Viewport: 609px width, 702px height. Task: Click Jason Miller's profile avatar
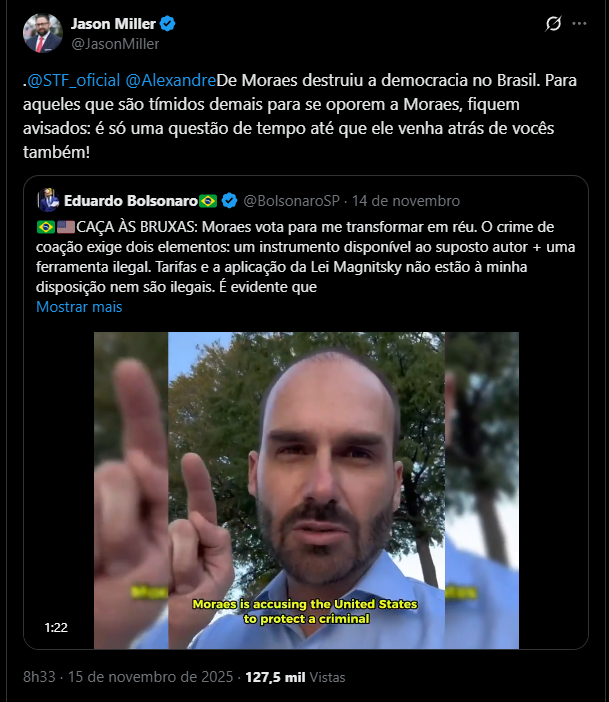point(43,33)
